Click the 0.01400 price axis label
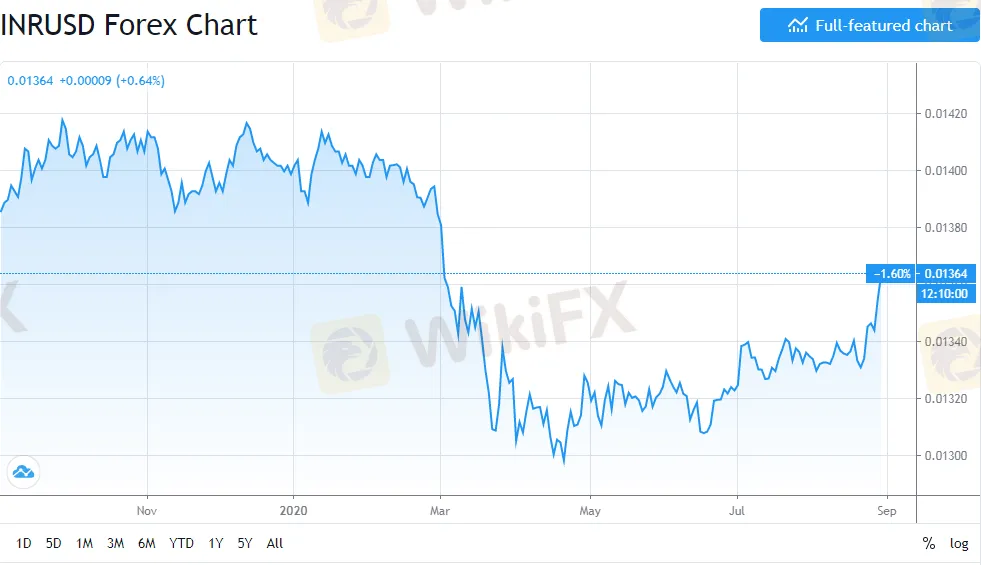 coord(943,171)
